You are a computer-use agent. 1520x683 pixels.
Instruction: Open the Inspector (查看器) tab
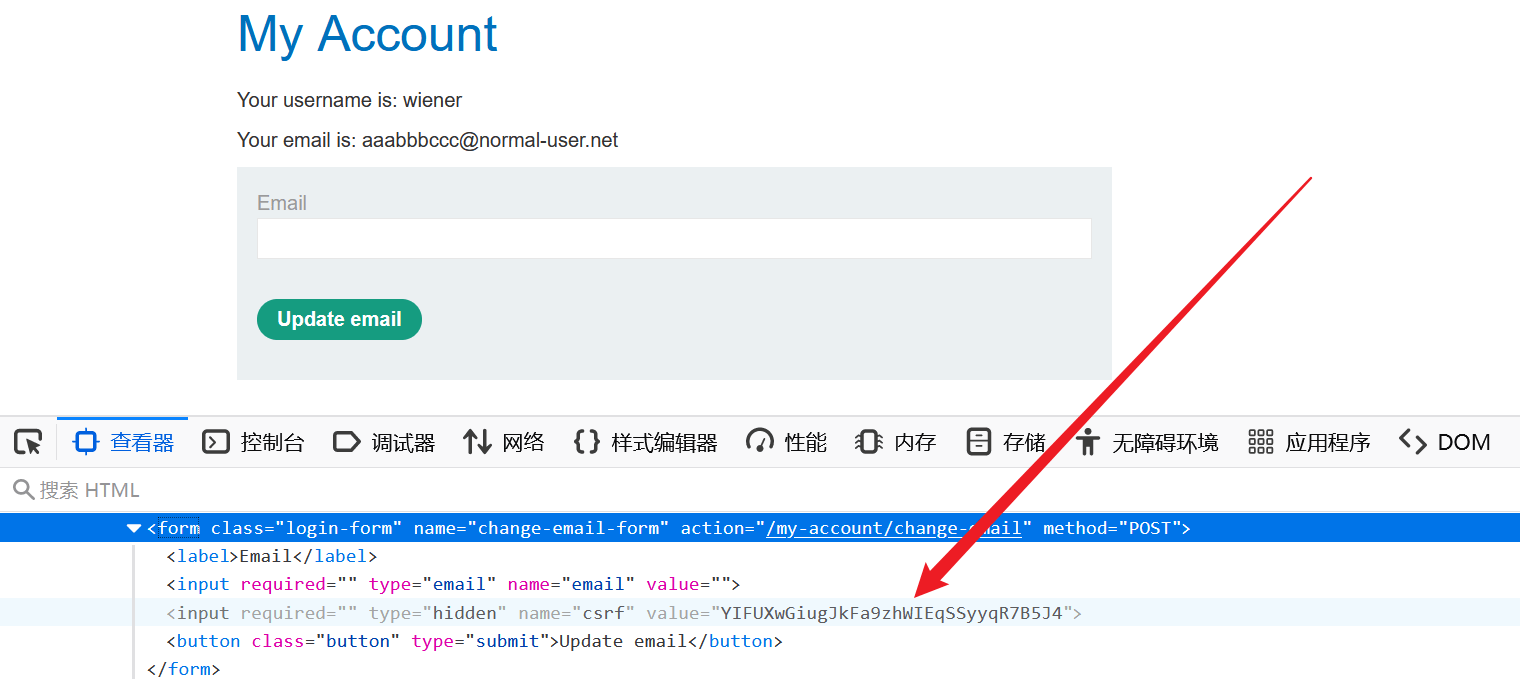[x=123, y=442]
